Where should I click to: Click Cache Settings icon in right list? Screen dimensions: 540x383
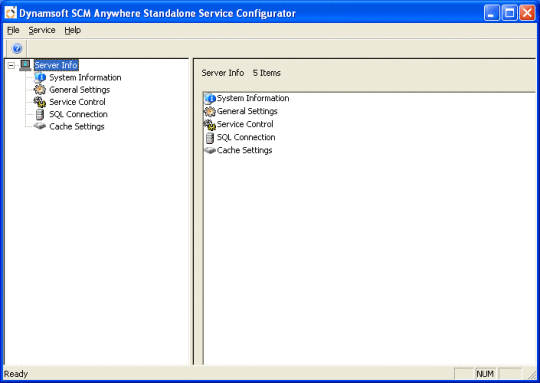click(210, 151)
